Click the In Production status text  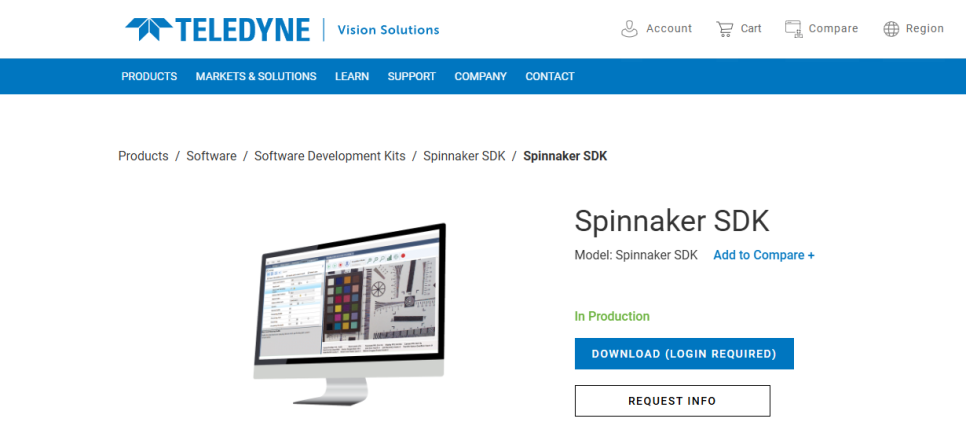[x=612, y=316]
